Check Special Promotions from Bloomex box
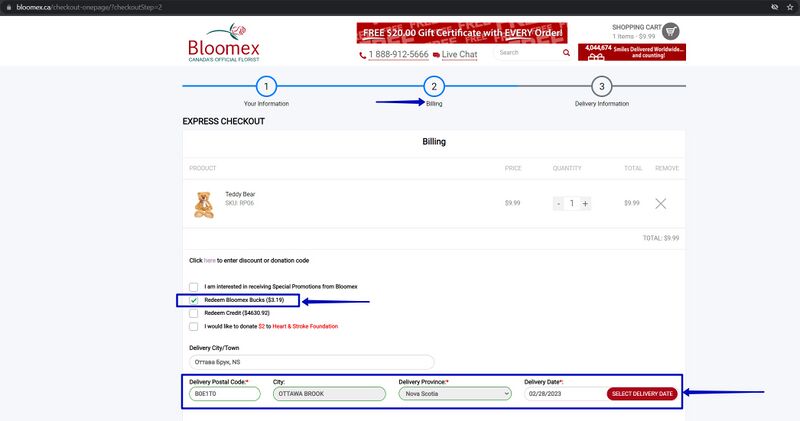The image size is (800, 421). pyautogui.click(x=193, y=287)
